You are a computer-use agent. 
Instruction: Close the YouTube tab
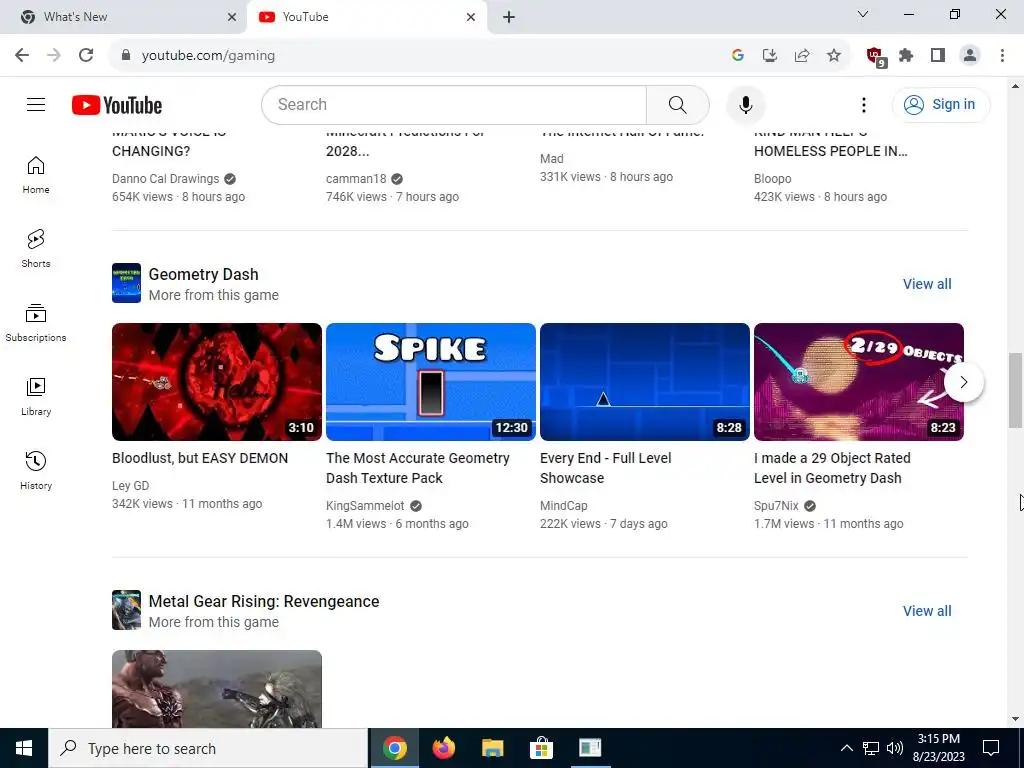coord(471,17)
